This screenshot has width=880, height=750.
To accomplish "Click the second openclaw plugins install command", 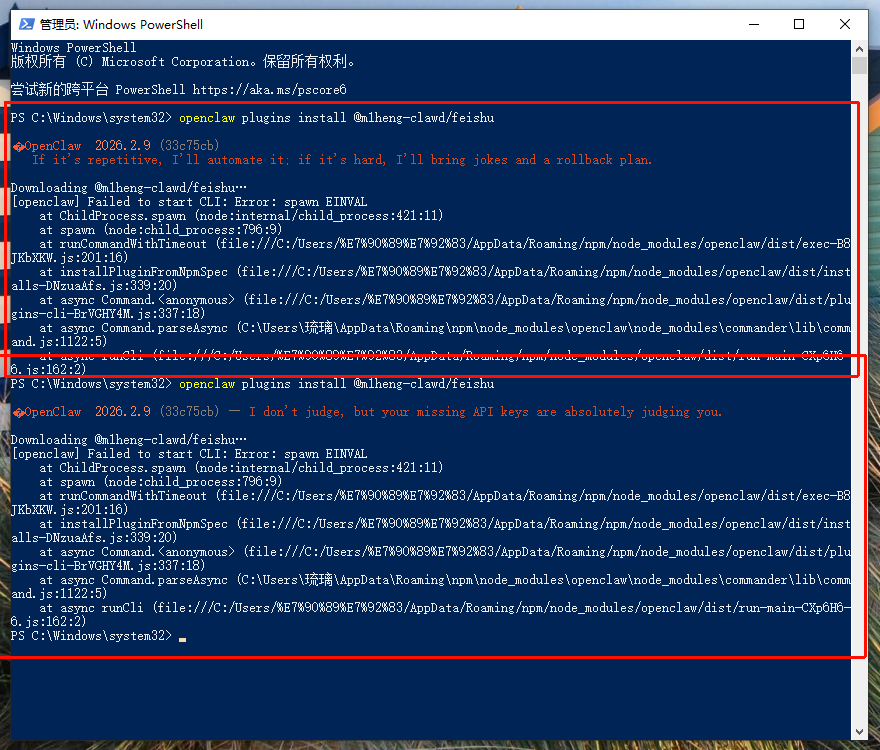I will tap(336, 384).
